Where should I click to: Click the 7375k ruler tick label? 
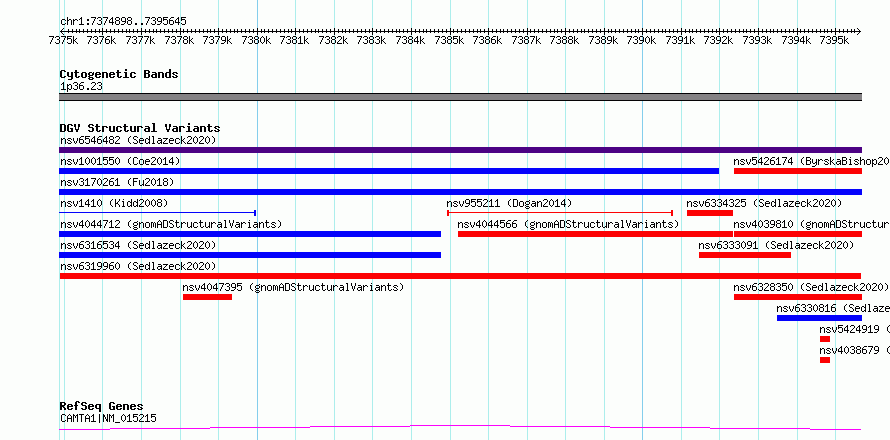click(64, 40)
